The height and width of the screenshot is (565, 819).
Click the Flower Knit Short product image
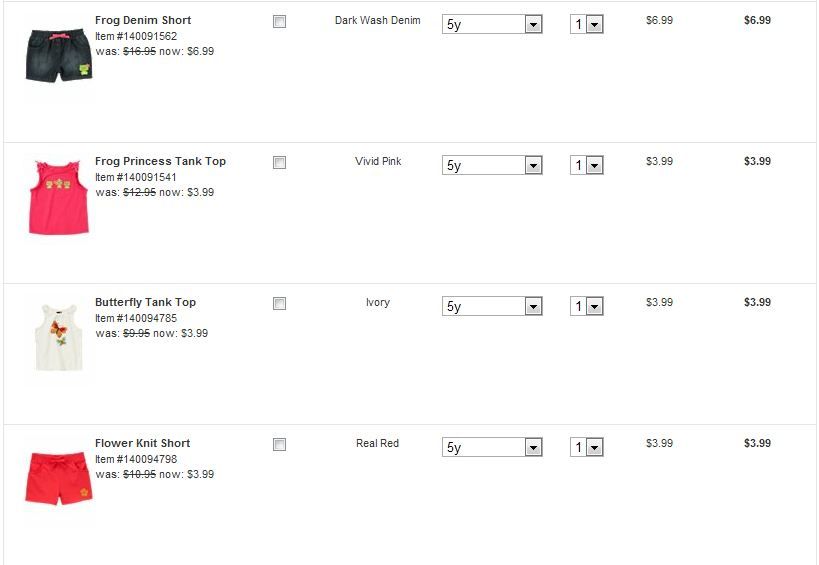(58, 478)
